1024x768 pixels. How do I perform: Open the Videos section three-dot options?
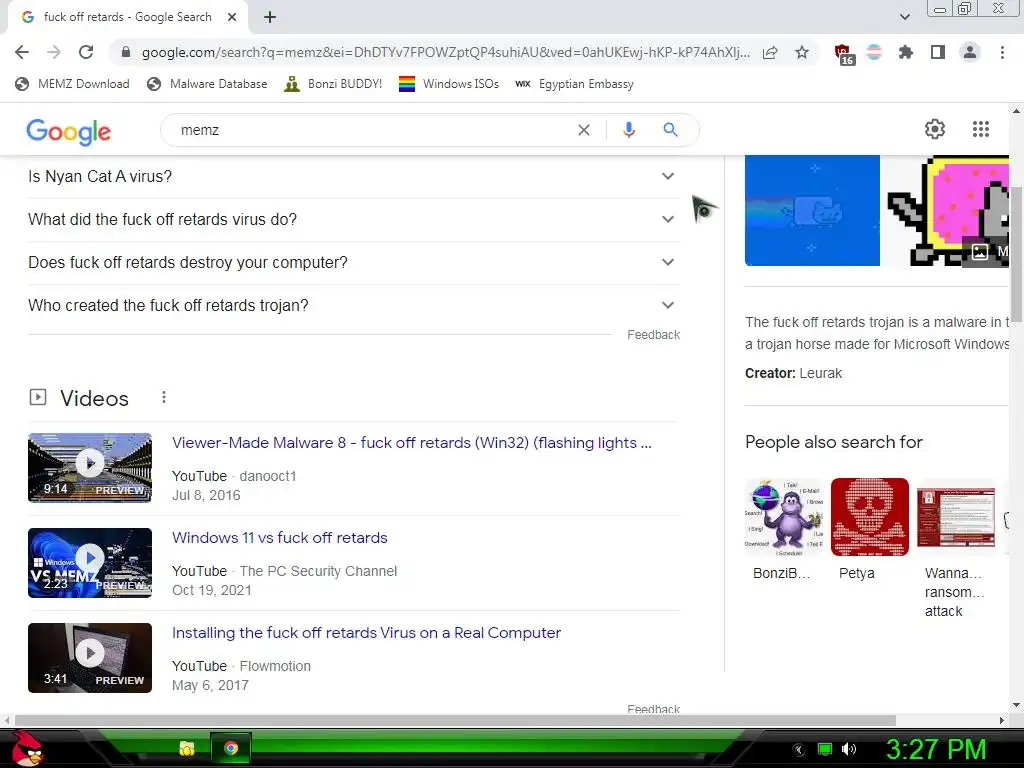[164, 397]
